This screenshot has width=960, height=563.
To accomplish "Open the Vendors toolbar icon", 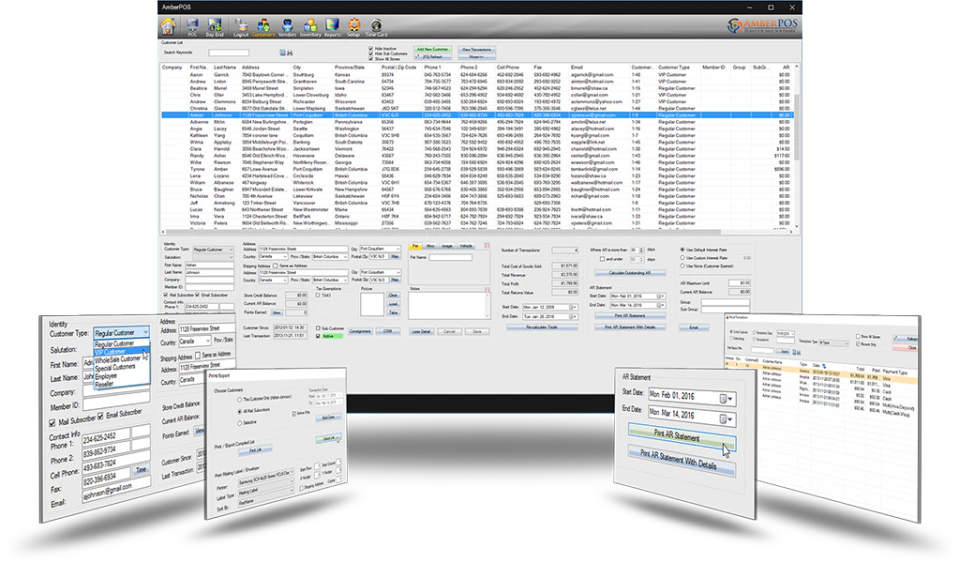I will (287, 27).
